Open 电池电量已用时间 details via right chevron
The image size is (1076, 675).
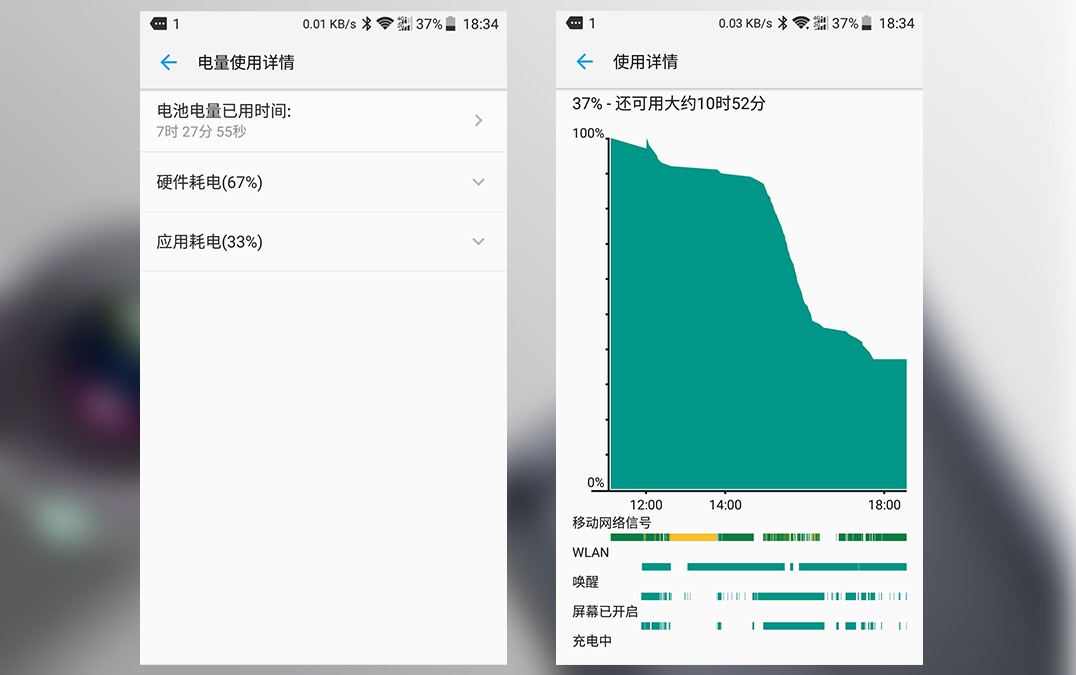coord(479,120)
